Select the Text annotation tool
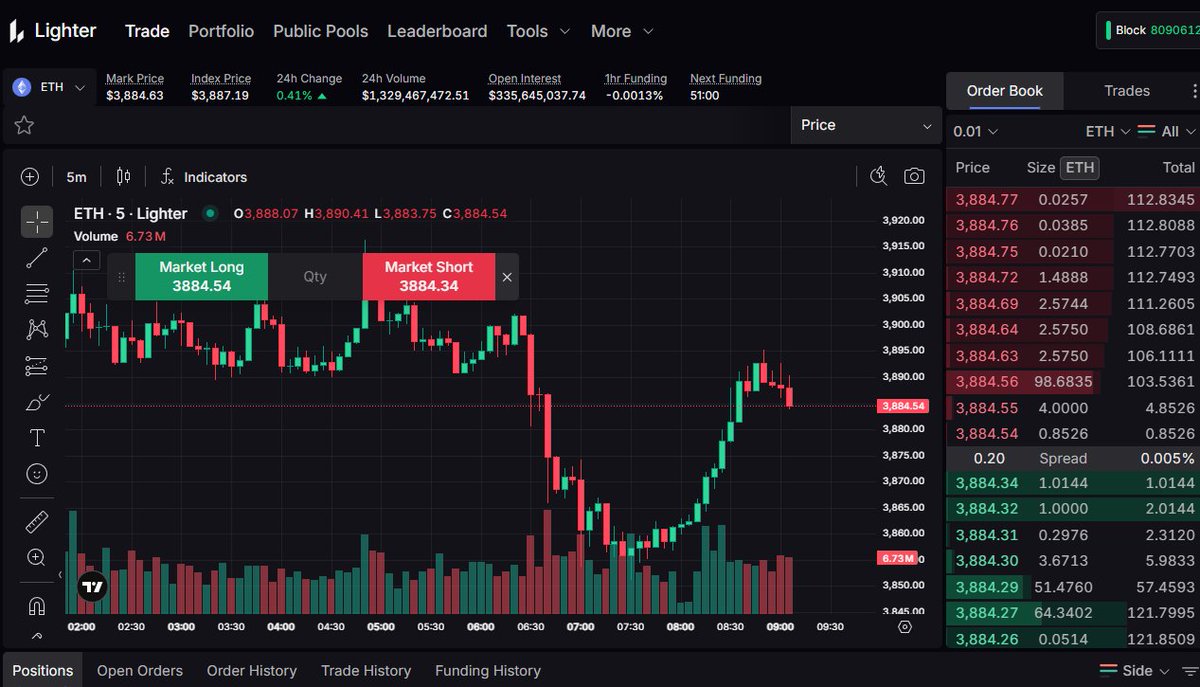This screenshot has height=687, width=1200. [37, 437]
